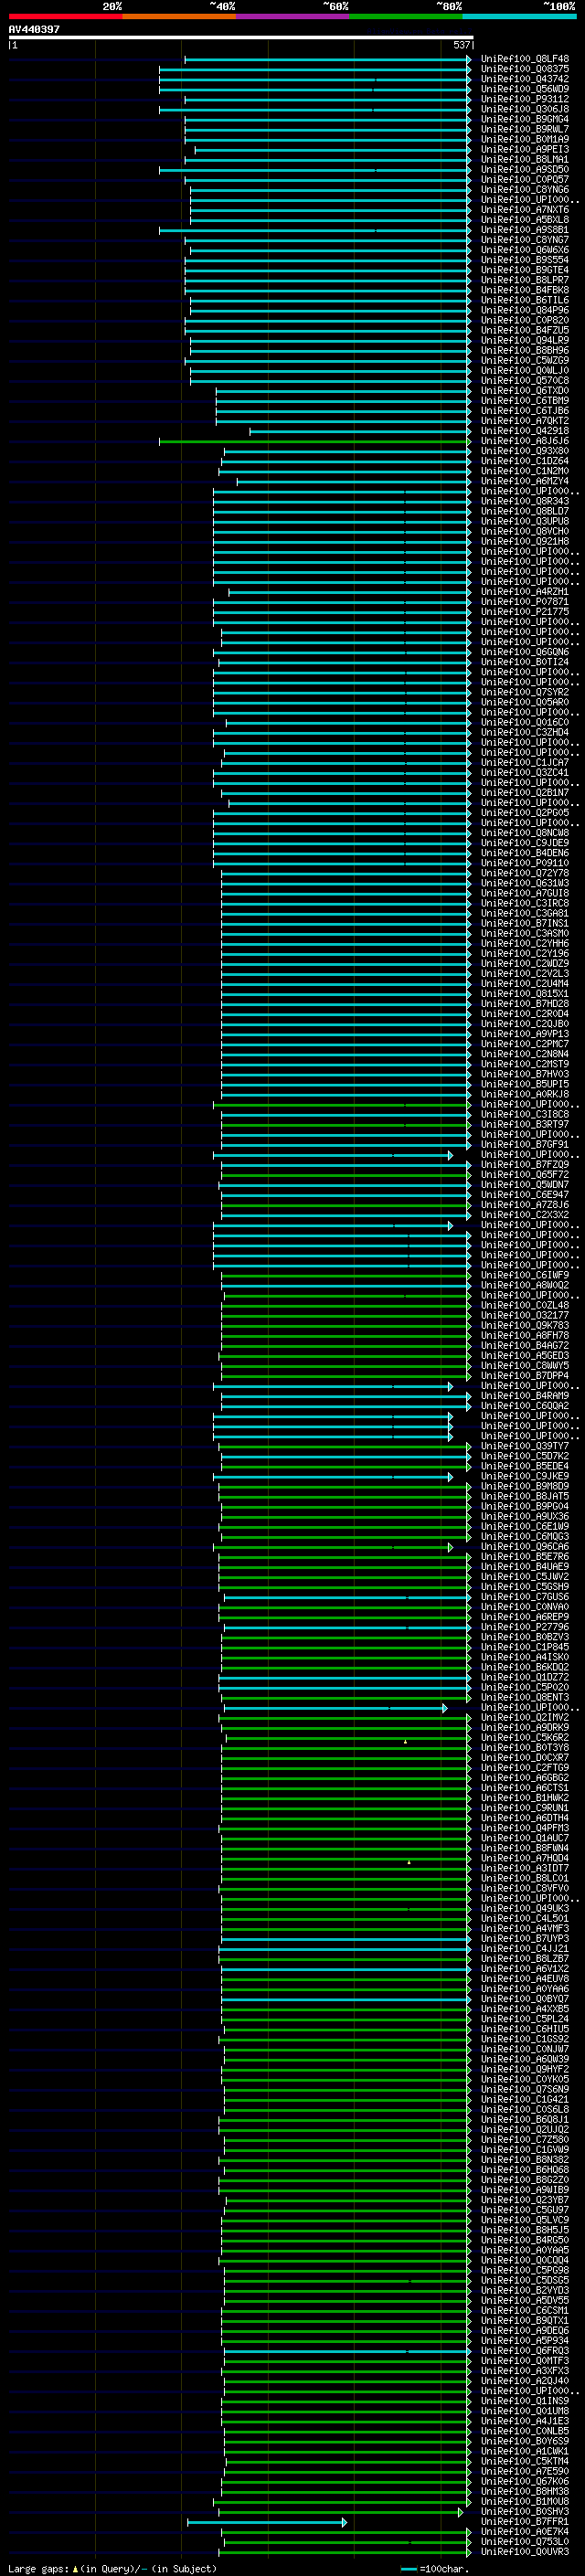Select hit label UniRef100_Q921H8
The width and height of the screenshot is (585, 2576).
coord(524,541)
